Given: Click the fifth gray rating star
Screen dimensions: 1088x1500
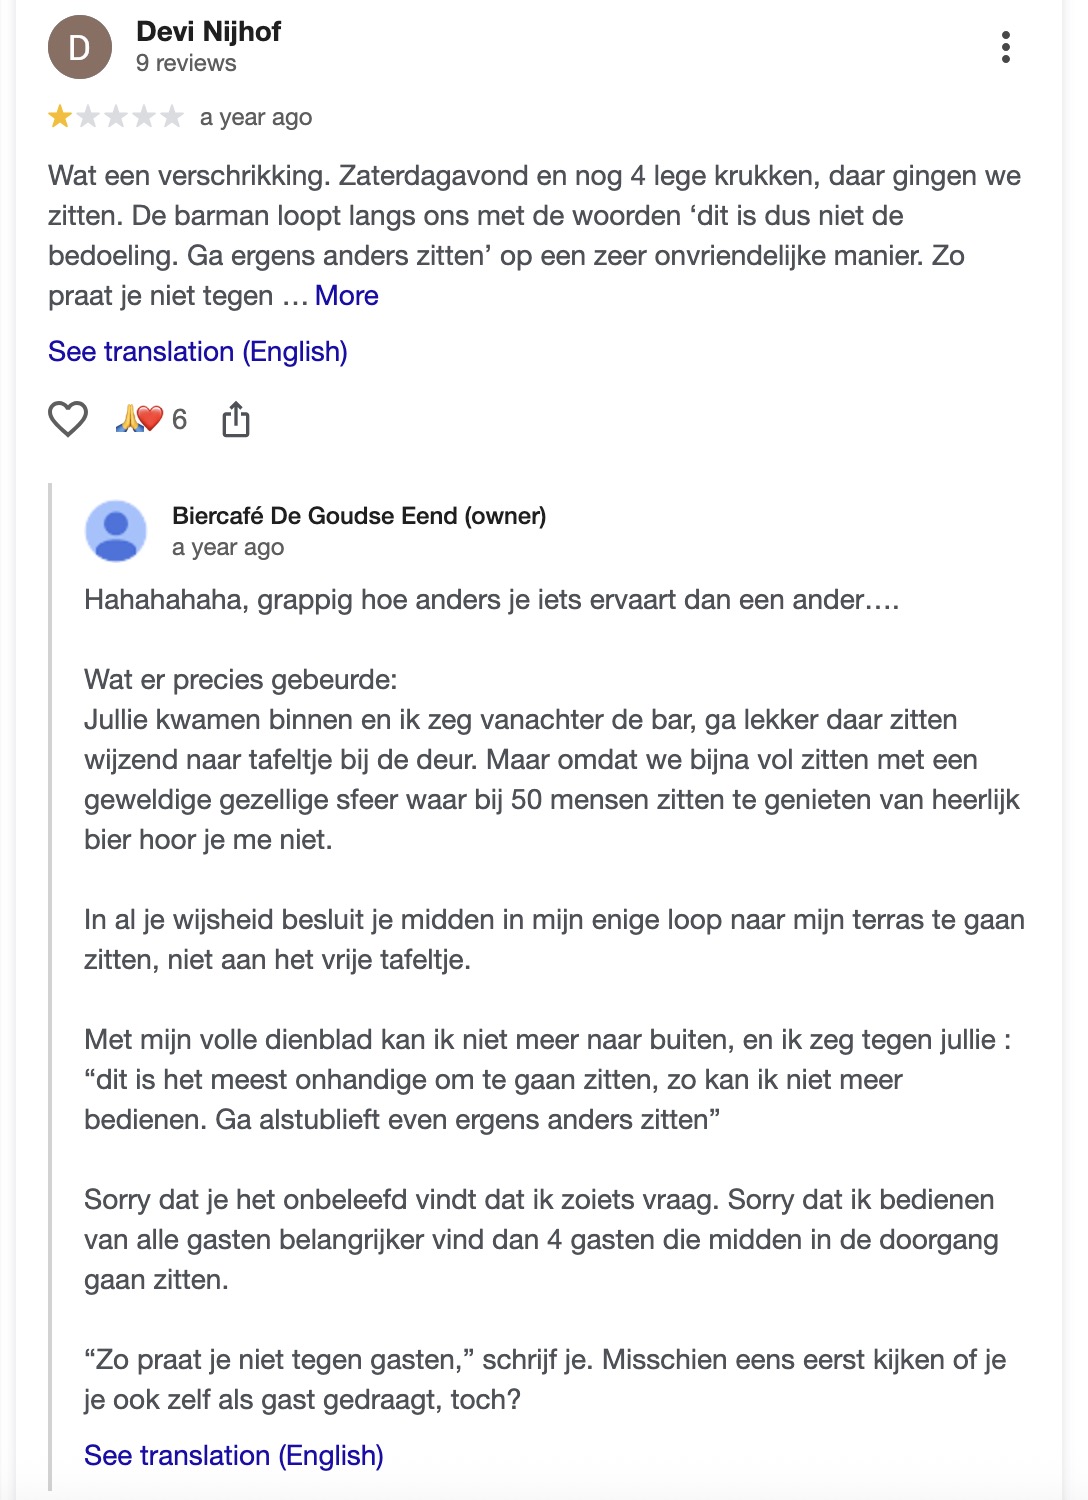Looking at the screenshot, I should (172, 117).
